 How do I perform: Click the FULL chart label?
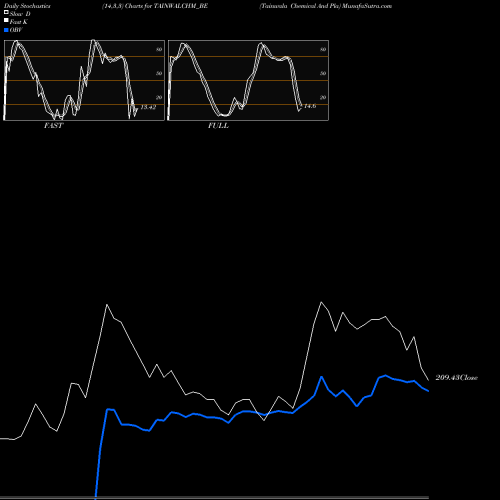[x=218, y=126]
